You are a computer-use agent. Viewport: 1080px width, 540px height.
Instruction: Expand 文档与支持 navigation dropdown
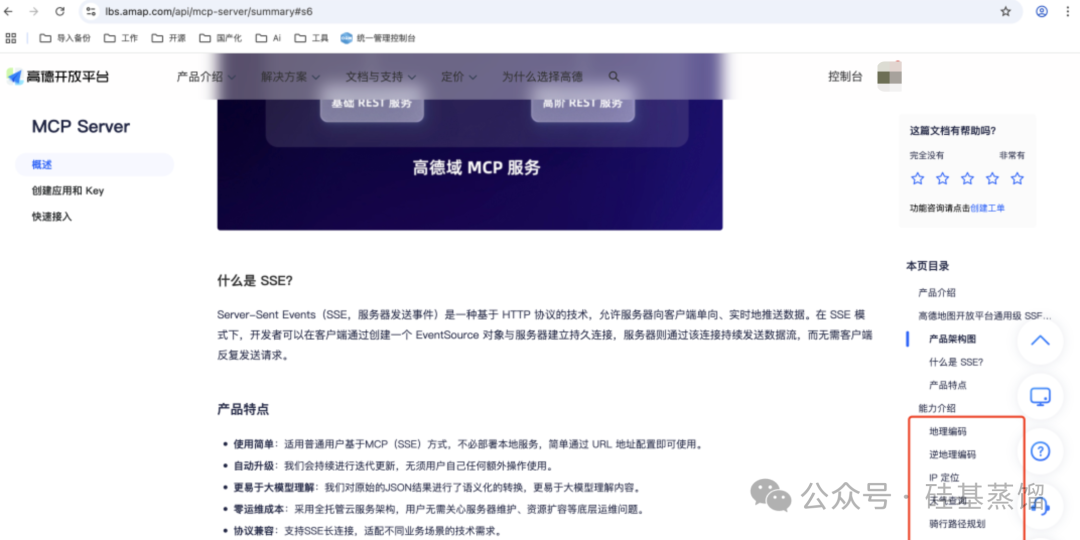point(381,76)
